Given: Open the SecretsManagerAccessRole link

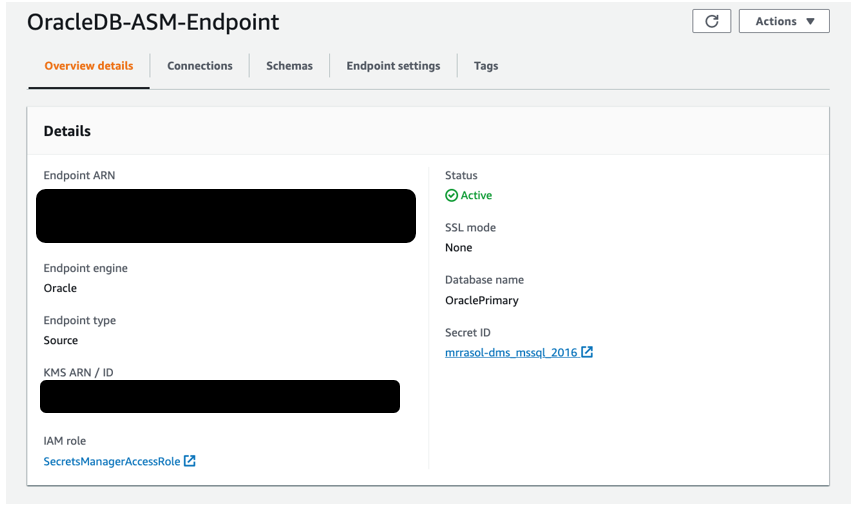Looking at the screenshot, I should coord(111,462).
